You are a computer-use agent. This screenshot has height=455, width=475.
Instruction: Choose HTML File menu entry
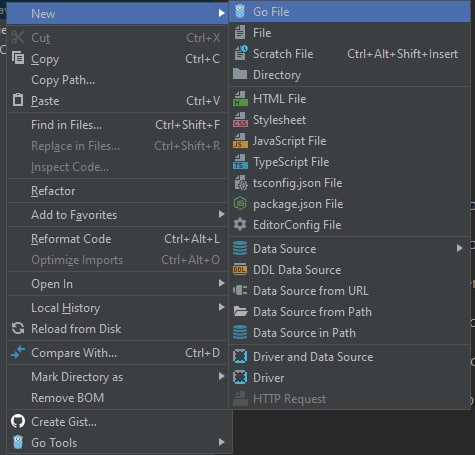coord(350,99)
